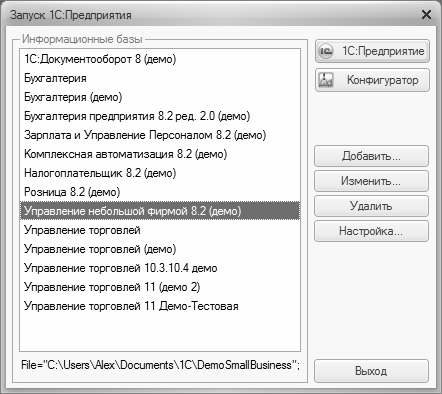
Task: Select the Розница 8.2 (демо) entry
Action: click(160, 192)
